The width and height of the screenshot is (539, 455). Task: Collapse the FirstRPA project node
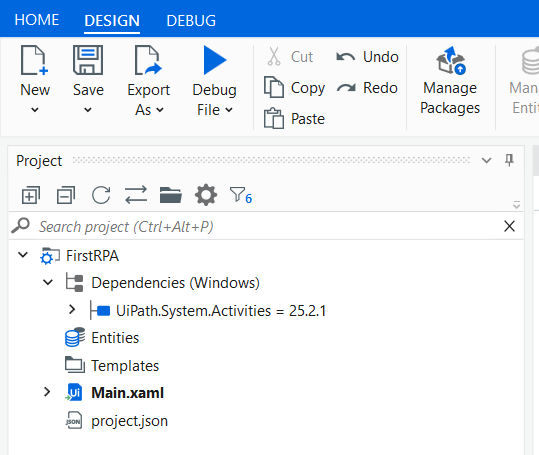coord(23,255)
